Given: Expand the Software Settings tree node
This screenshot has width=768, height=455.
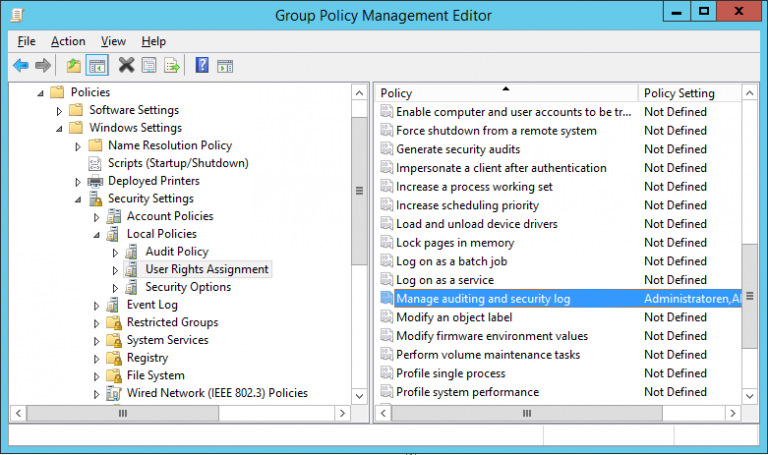Looking at the screenshot, I should pyautogui.click(x=59, y=111).
